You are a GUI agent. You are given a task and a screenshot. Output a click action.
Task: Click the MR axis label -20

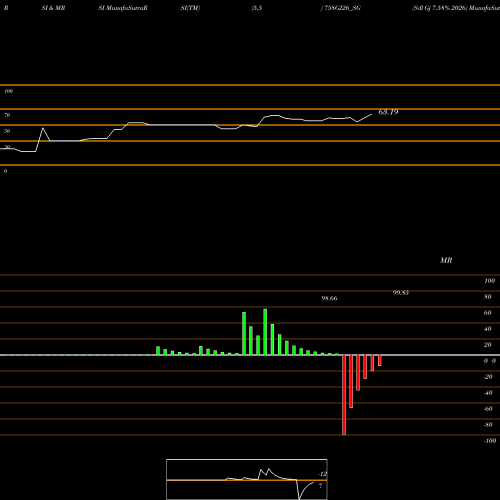pyautogui.click(x=488, y=377)
